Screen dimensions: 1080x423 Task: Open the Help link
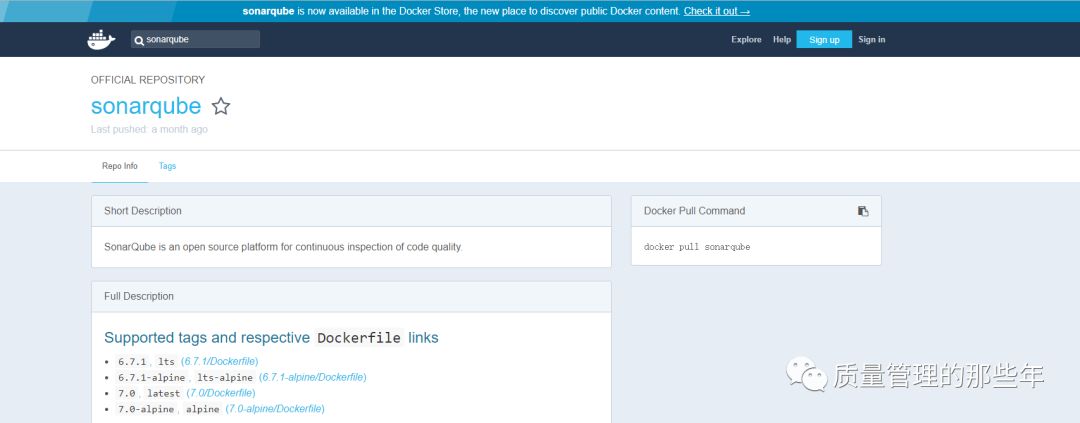coord(782,39)
